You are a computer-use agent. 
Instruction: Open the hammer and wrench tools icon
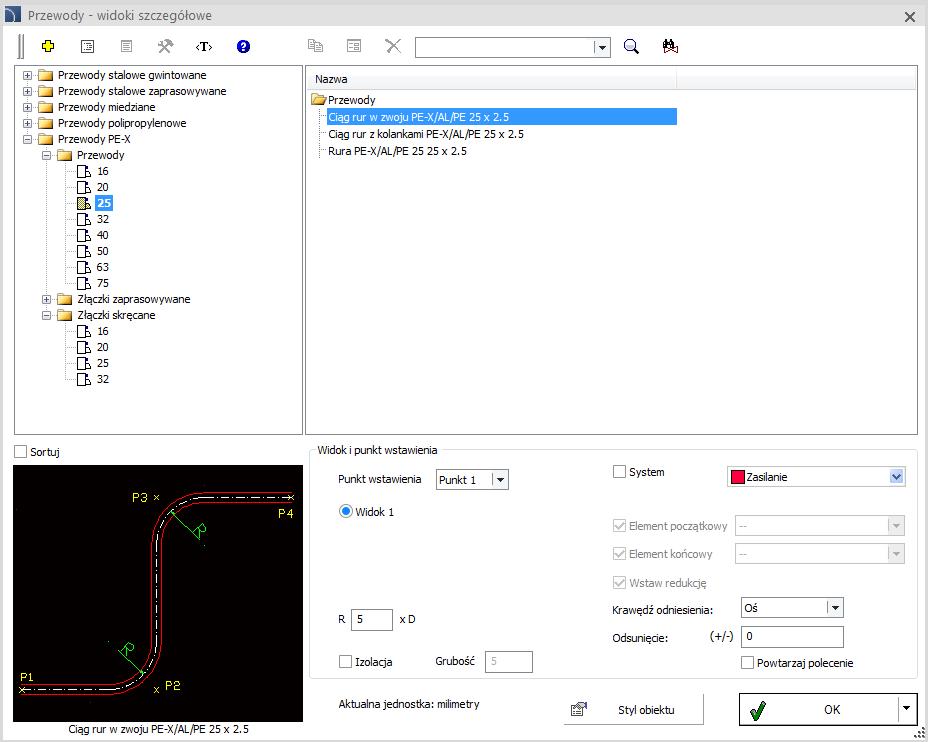click(165, 46)
